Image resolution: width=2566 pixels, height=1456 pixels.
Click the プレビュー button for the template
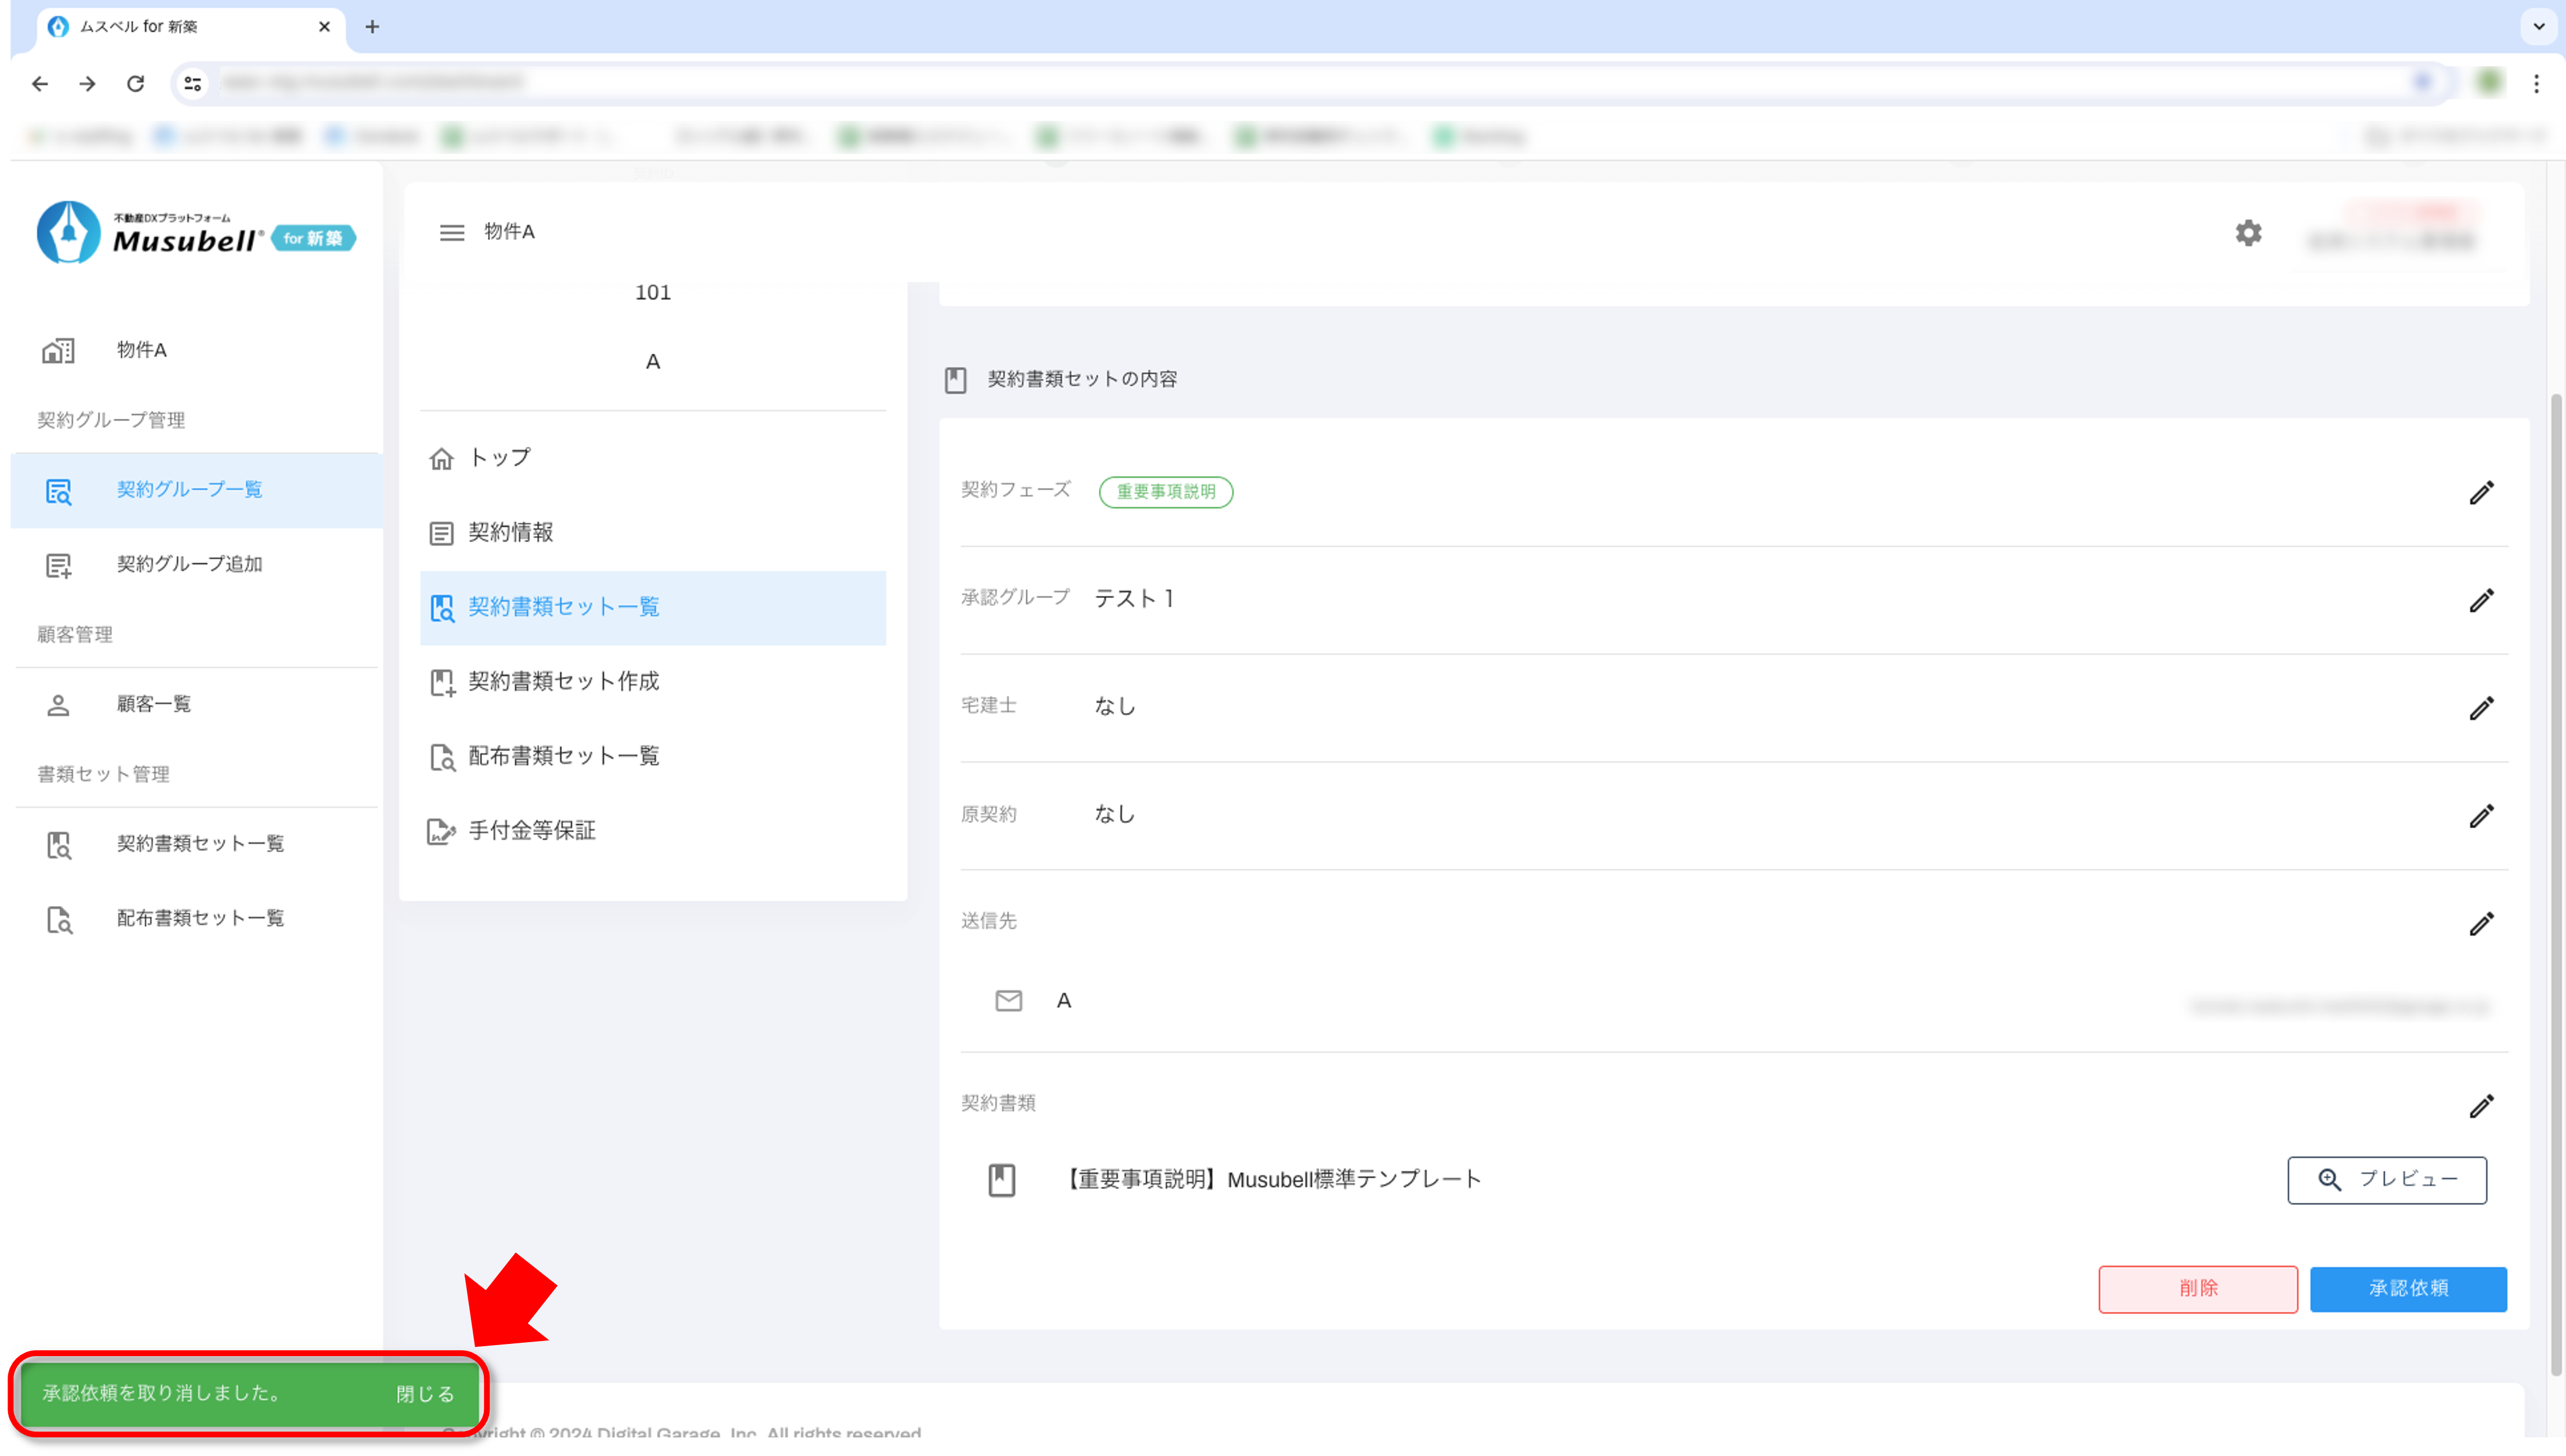pos(2386,1180)
